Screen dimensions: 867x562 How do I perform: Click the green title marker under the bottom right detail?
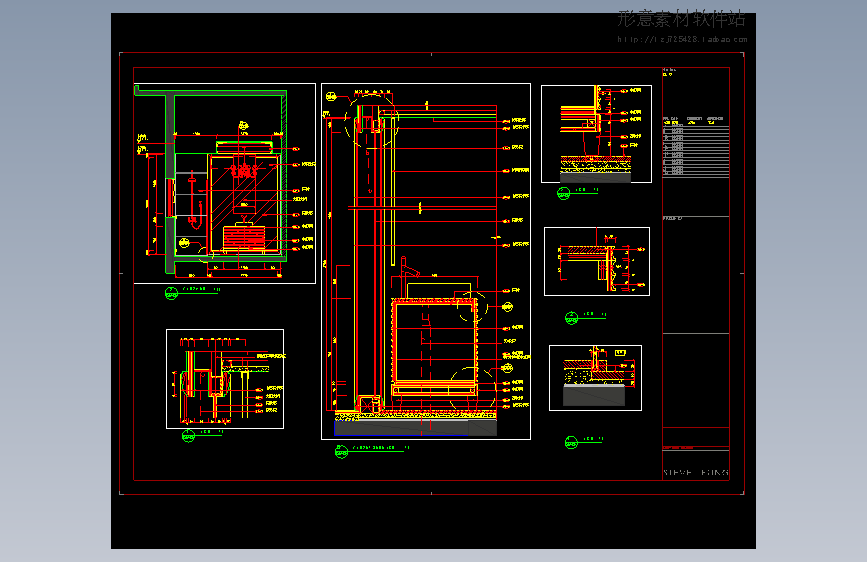(584, 442)
